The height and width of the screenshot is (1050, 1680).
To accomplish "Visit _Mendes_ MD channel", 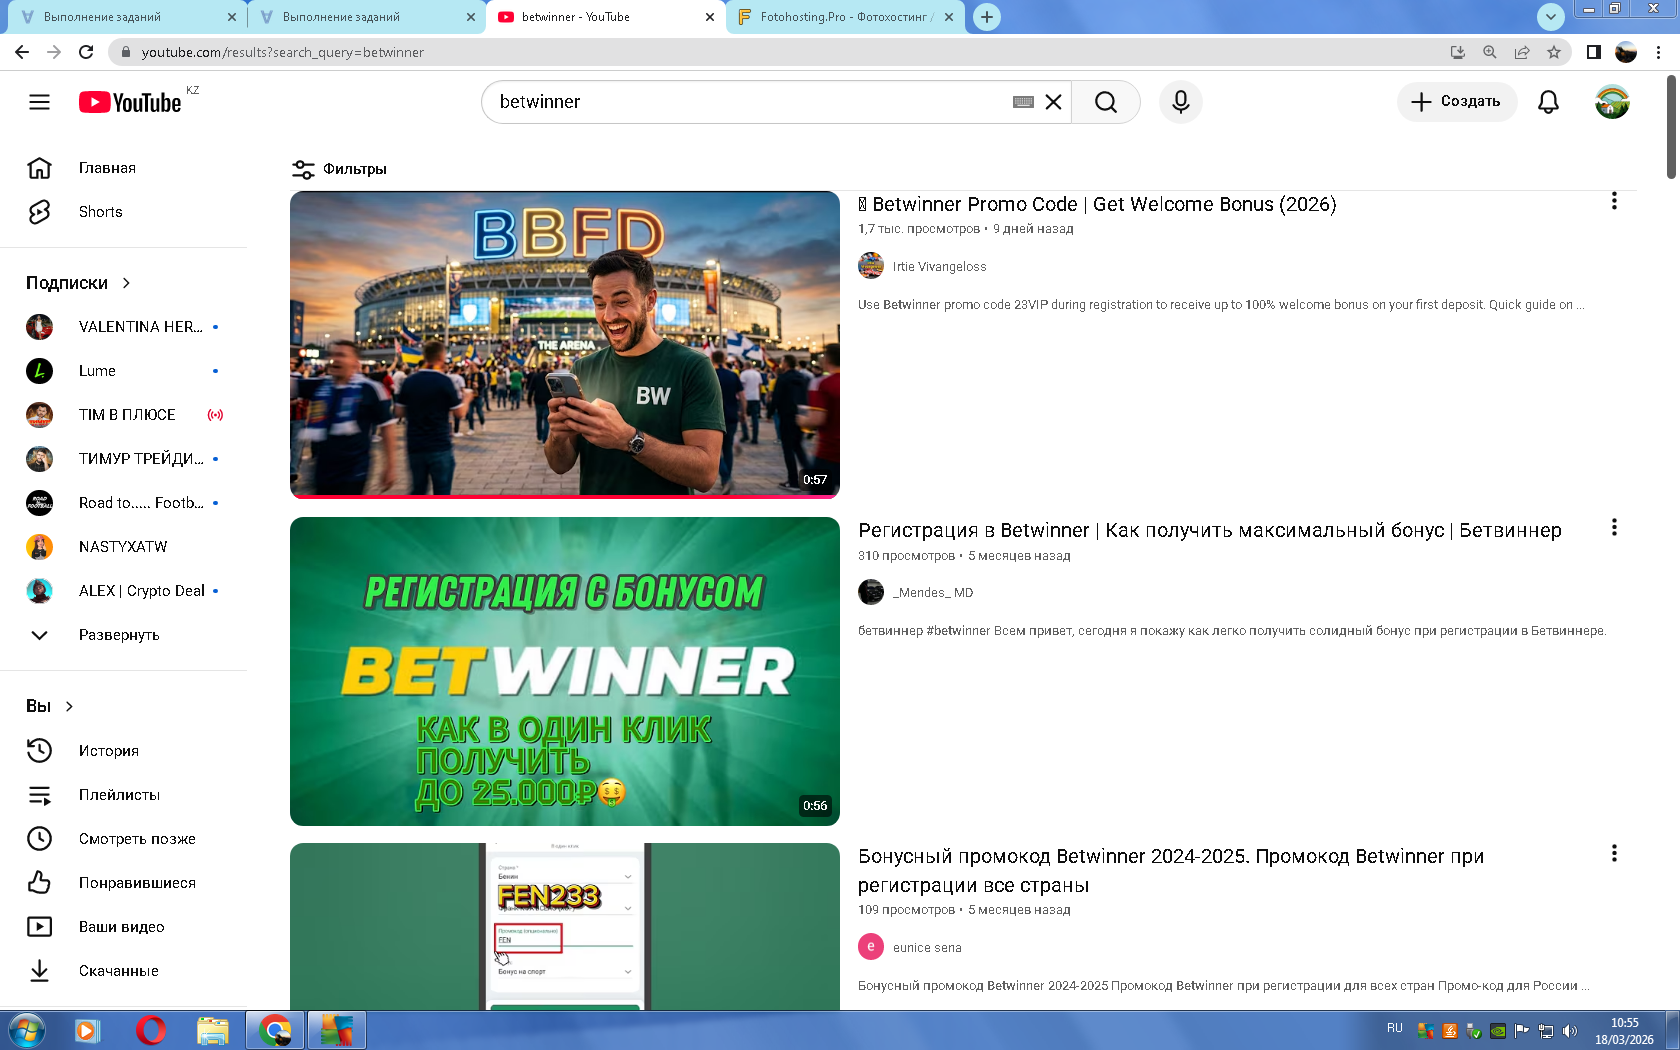I will coord(933,593).
